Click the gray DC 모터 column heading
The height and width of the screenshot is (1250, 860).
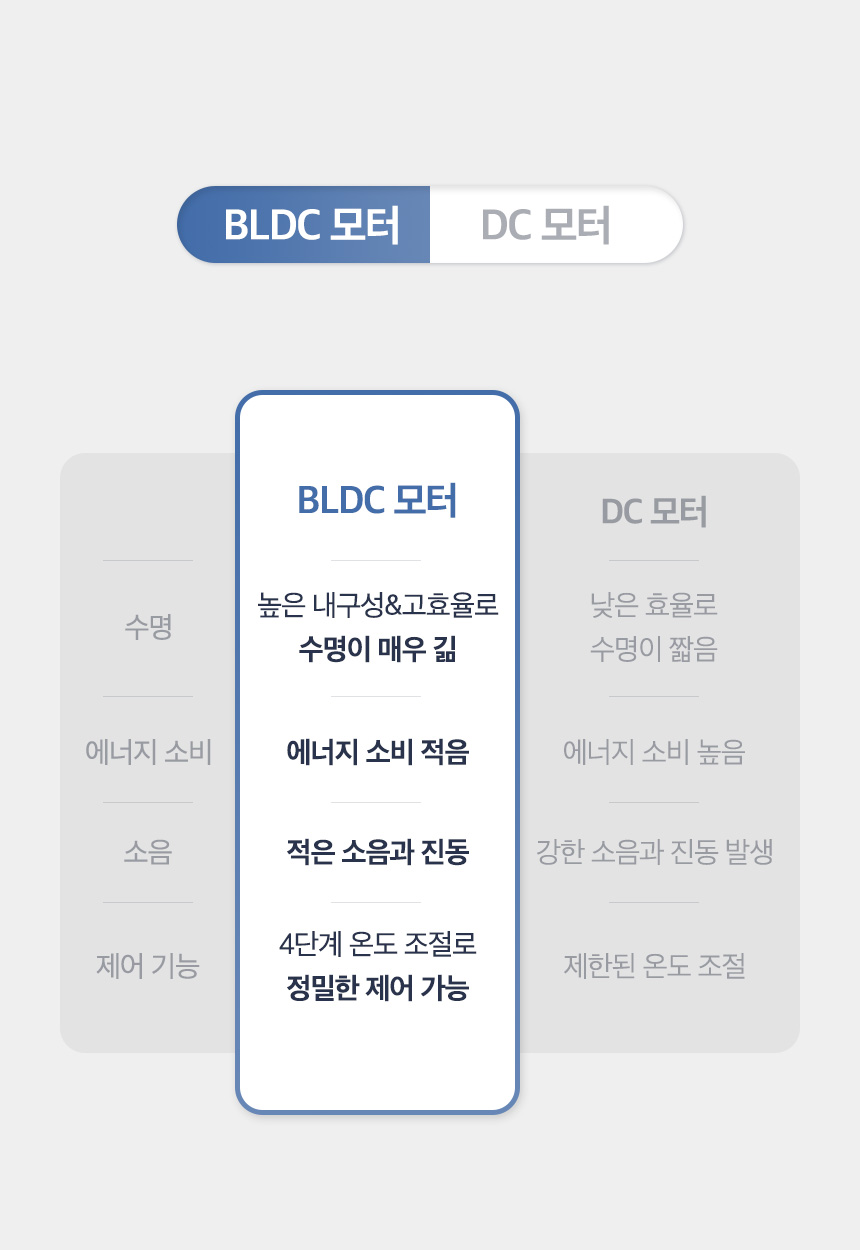coord(654,512)
